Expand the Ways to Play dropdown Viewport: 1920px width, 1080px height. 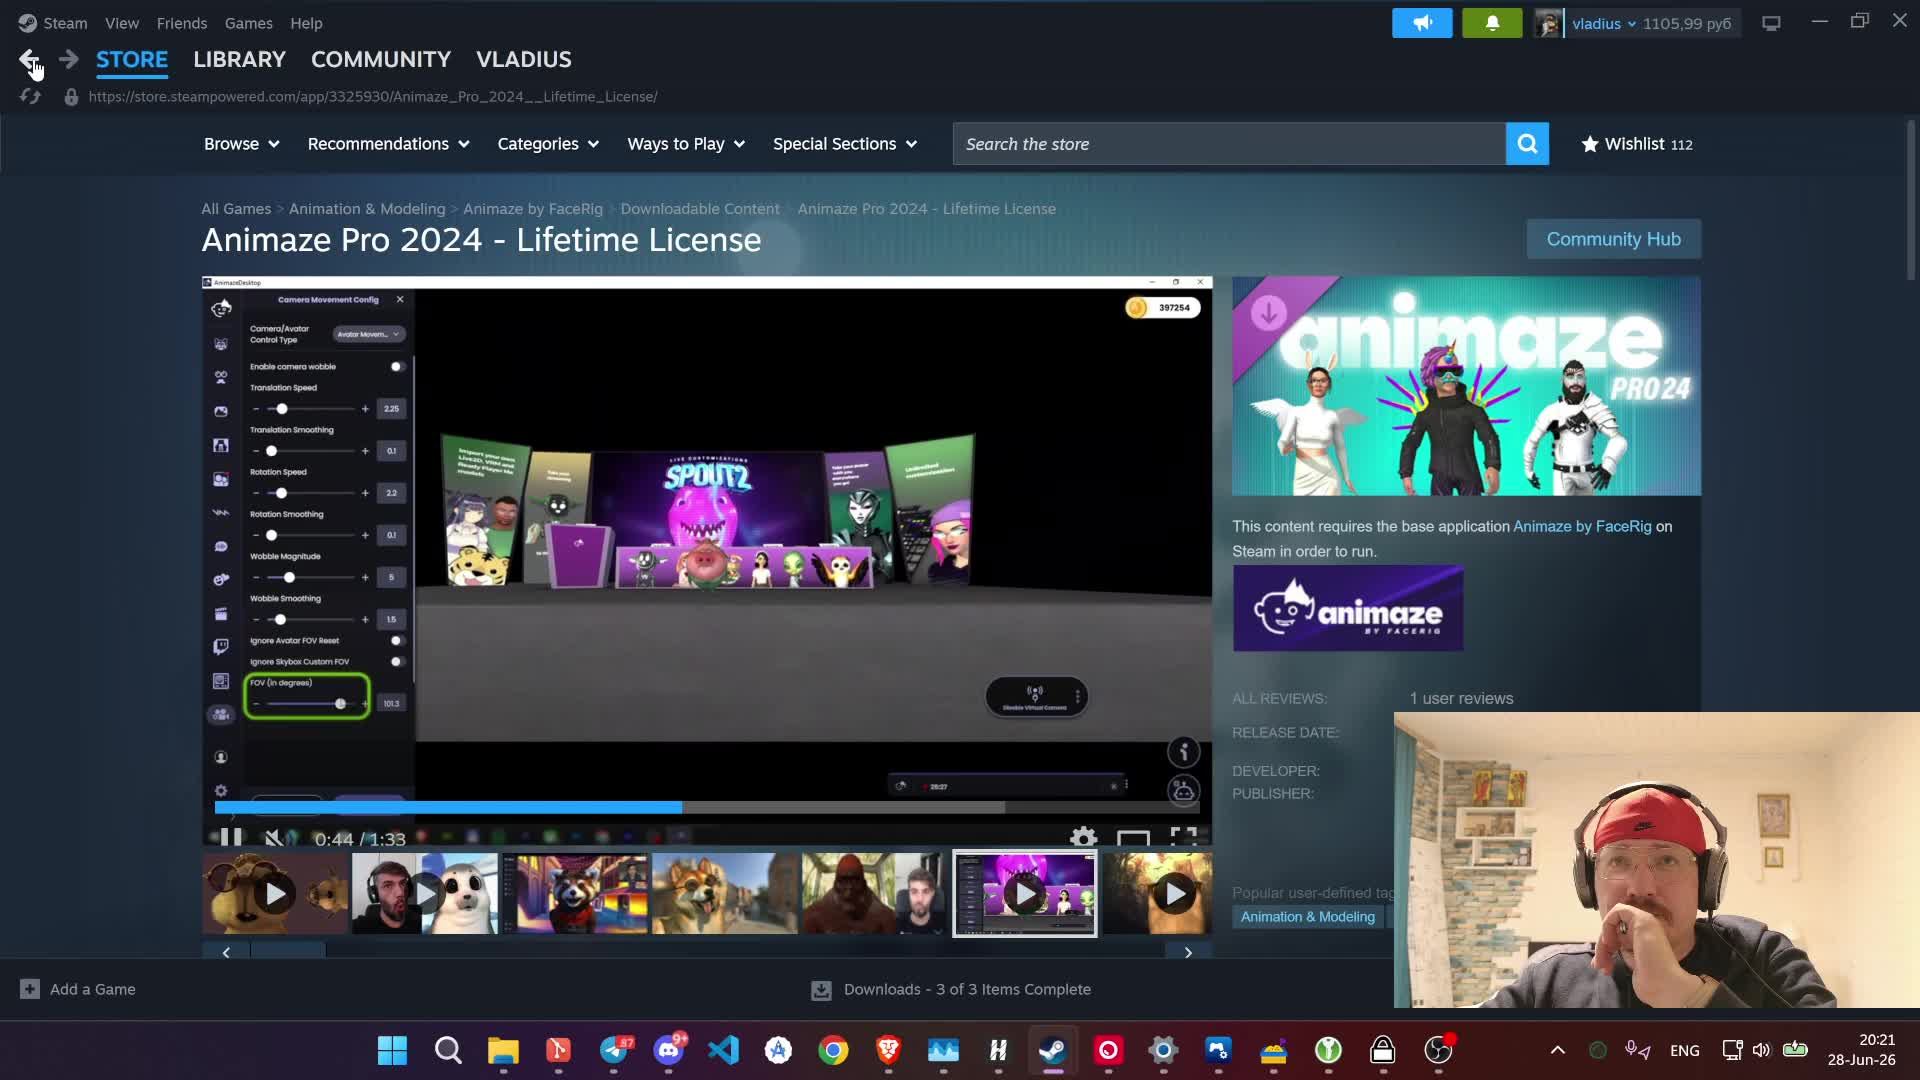tap(686, 144)
